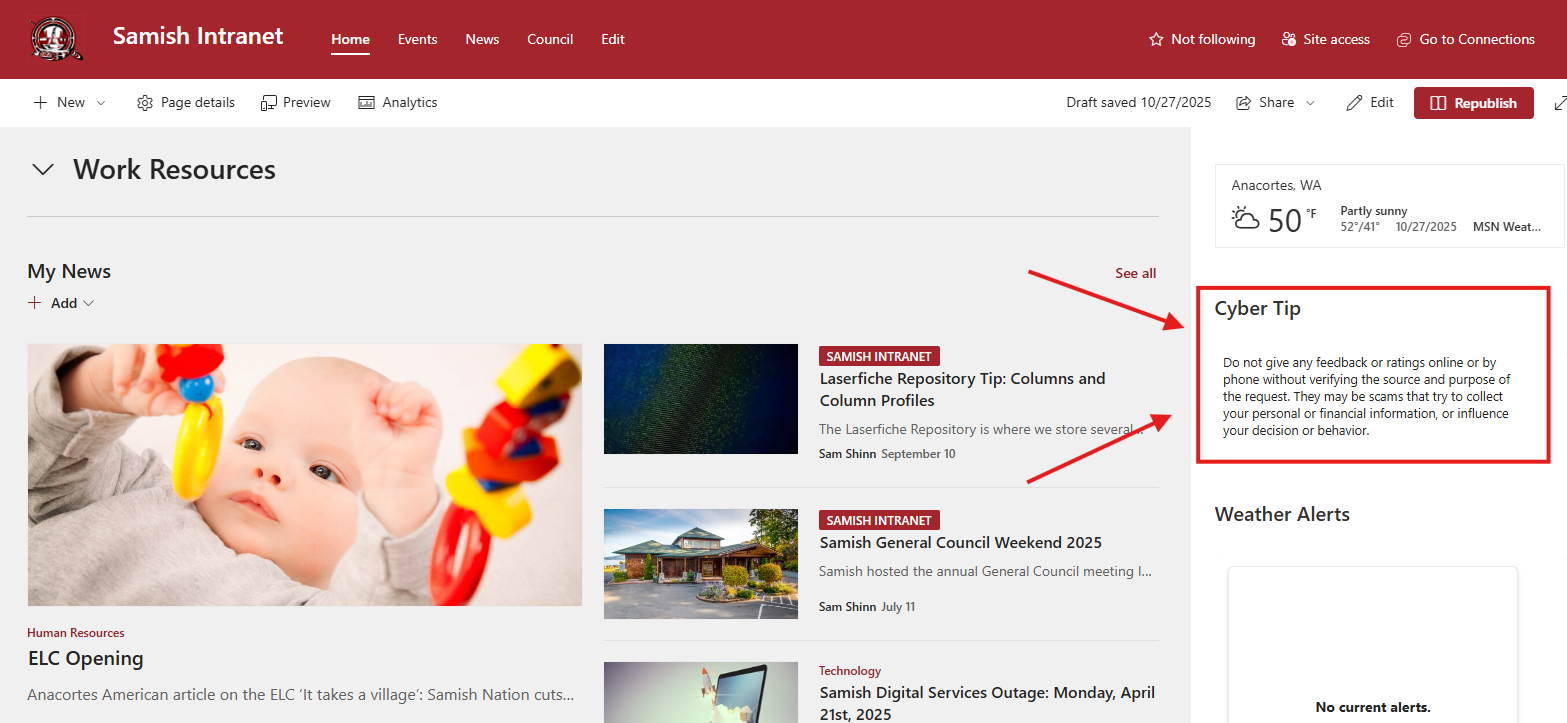Image resolution: width=1567 pixels, height=723 pixels.
Task: Click the partly sunny weather icon
Action: [1245, 218]
